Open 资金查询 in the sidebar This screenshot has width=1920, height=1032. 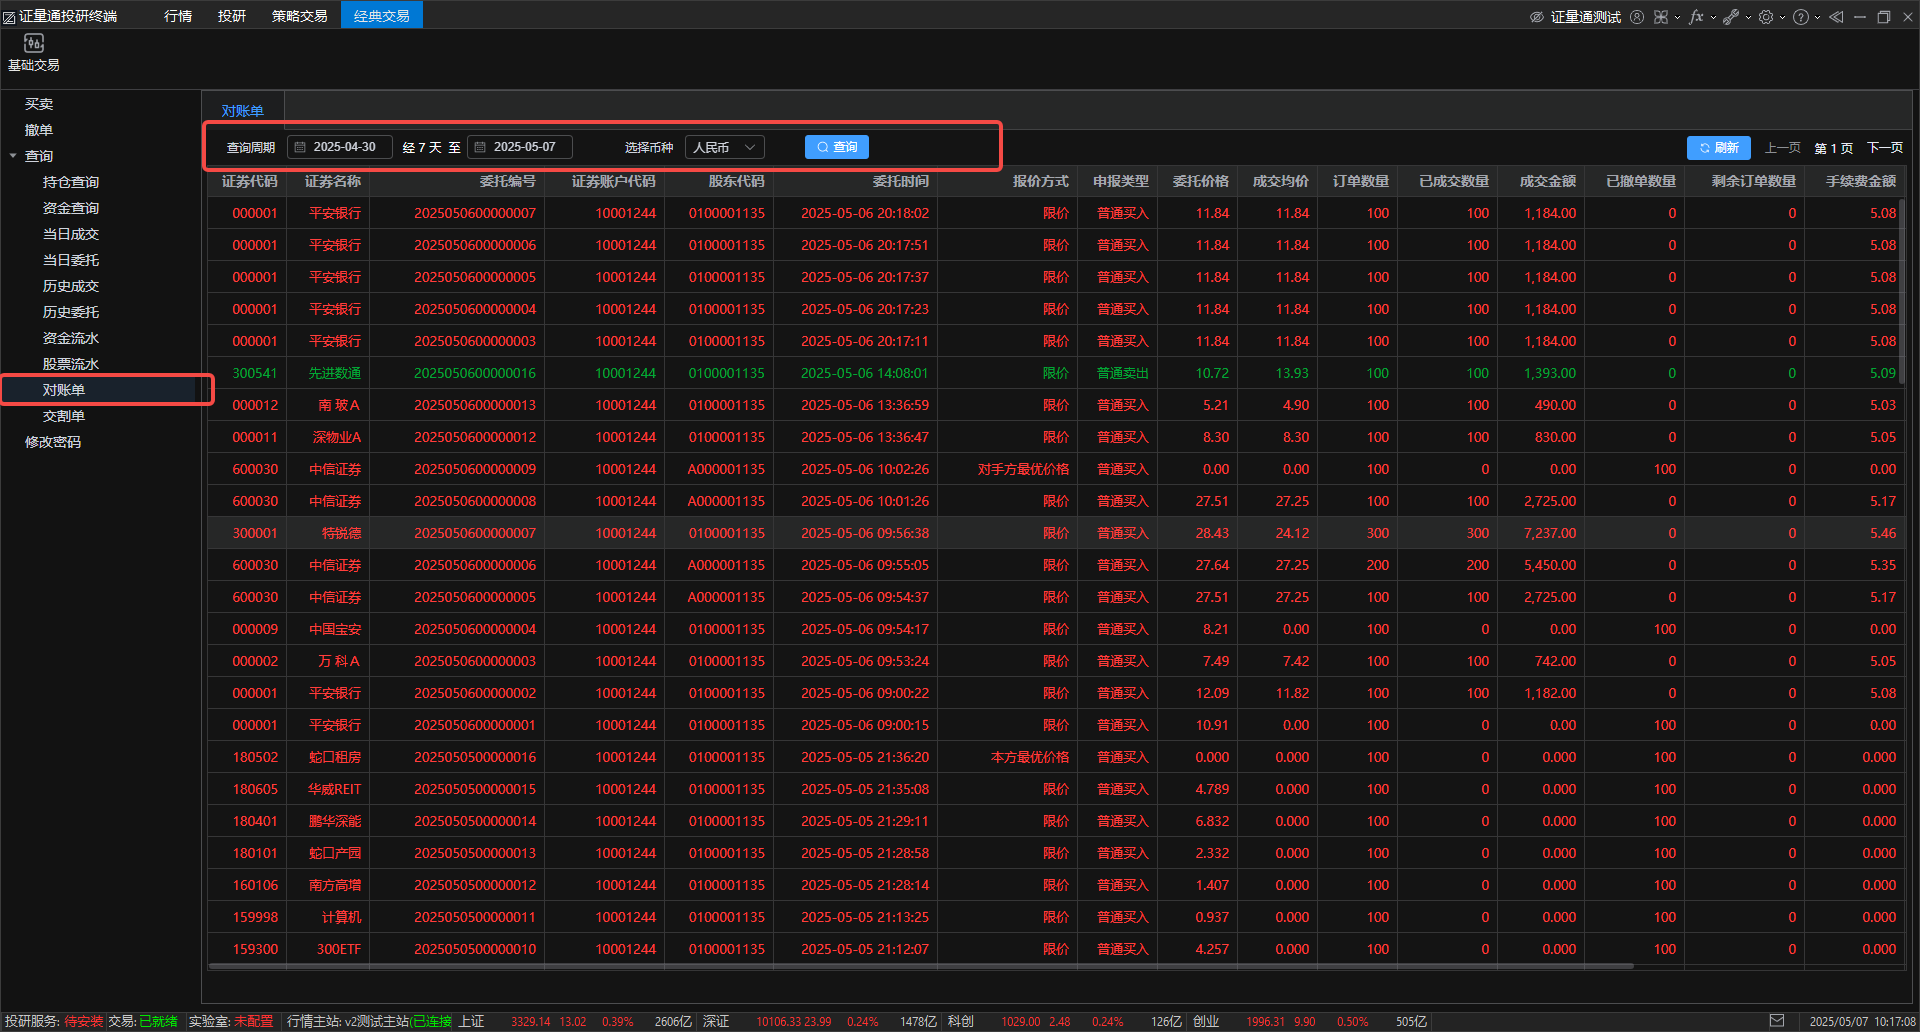(71, 208)
